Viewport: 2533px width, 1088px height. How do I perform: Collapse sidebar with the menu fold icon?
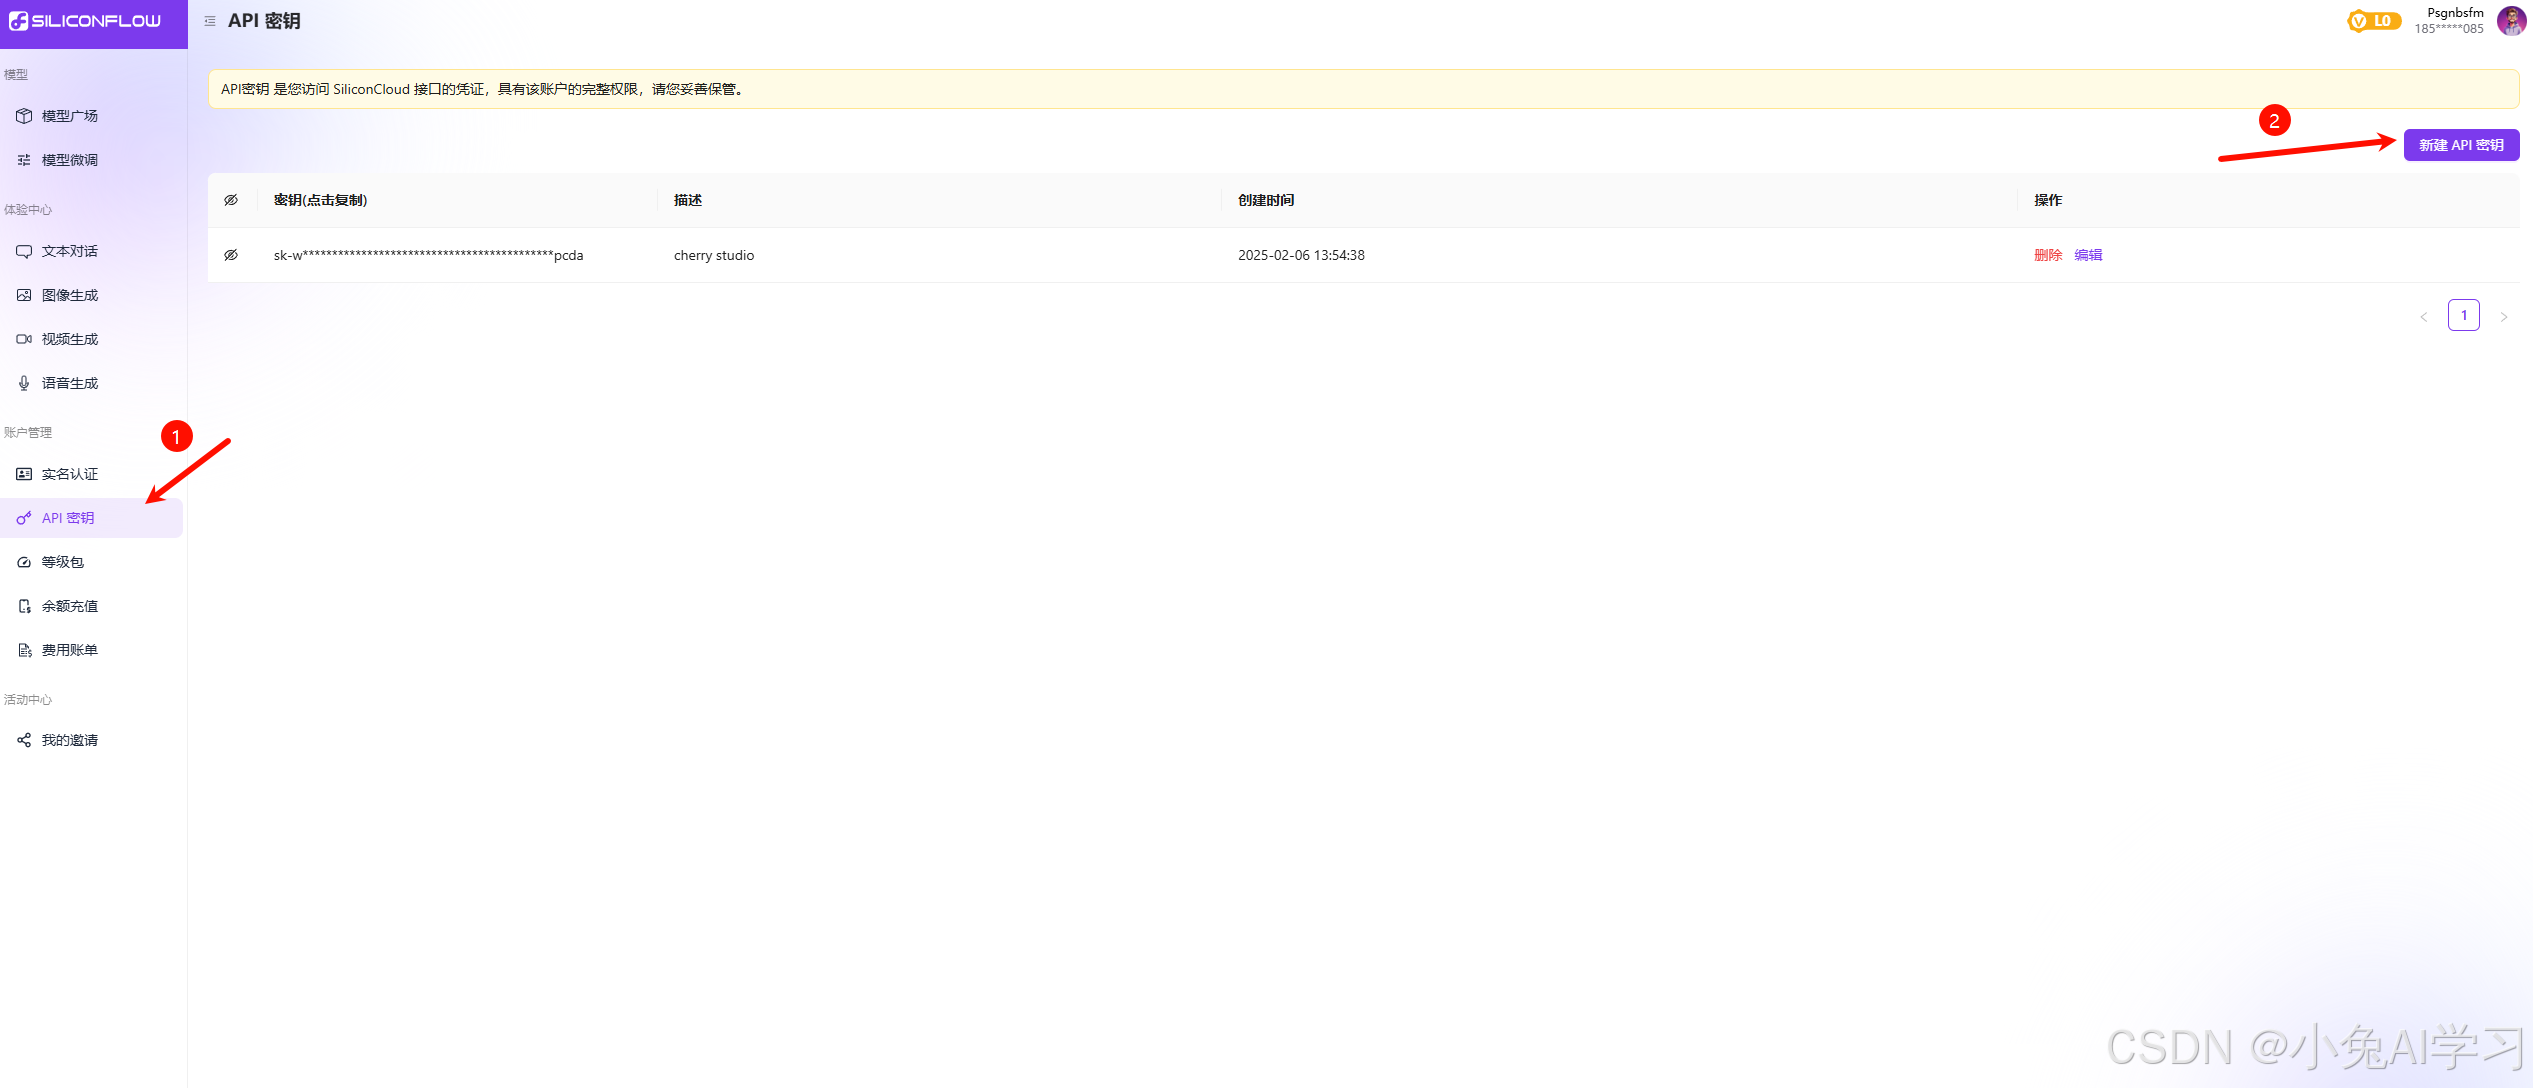pyautogui.click(x=210, y=21)
